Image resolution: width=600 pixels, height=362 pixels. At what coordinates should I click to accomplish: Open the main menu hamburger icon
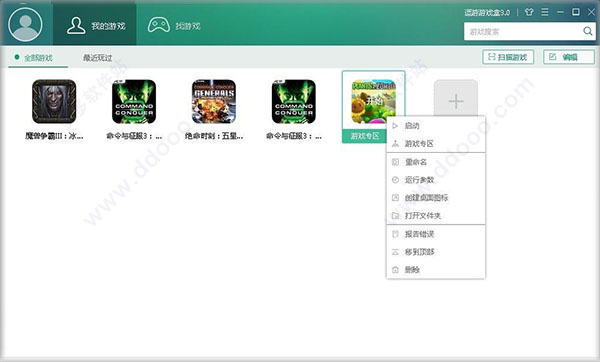[545, 12]
